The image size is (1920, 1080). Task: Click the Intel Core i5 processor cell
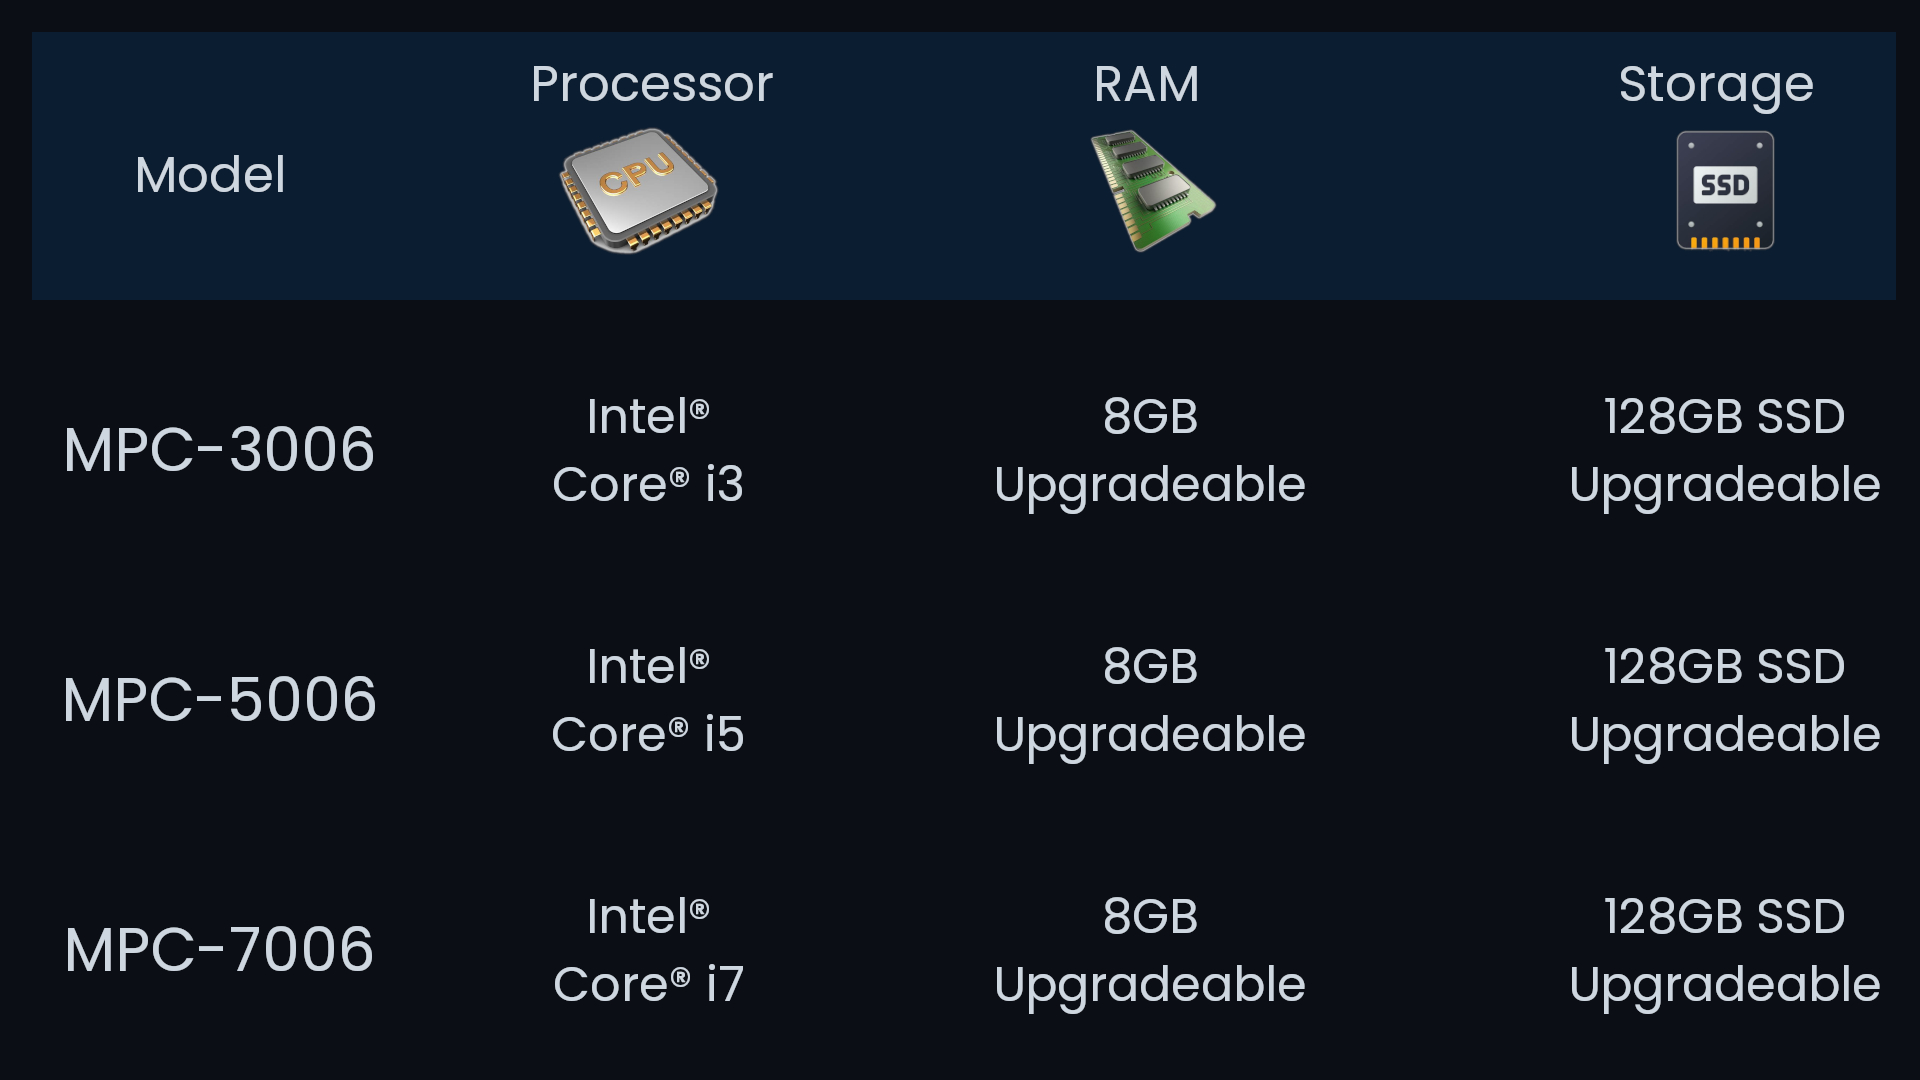tap(648, 700)
